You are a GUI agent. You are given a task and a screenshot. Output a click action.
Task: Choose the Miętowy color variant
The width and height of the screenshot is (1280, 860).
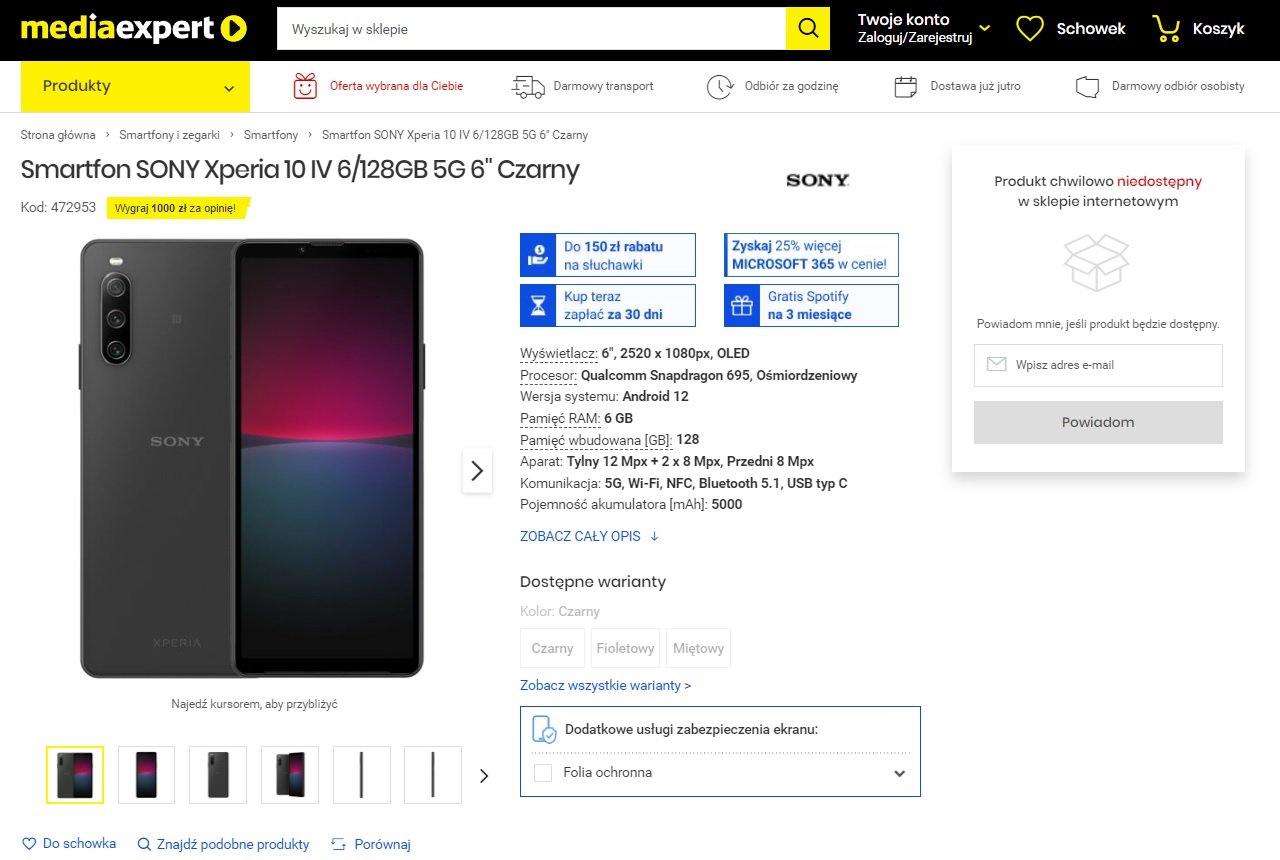click(698, 648)
